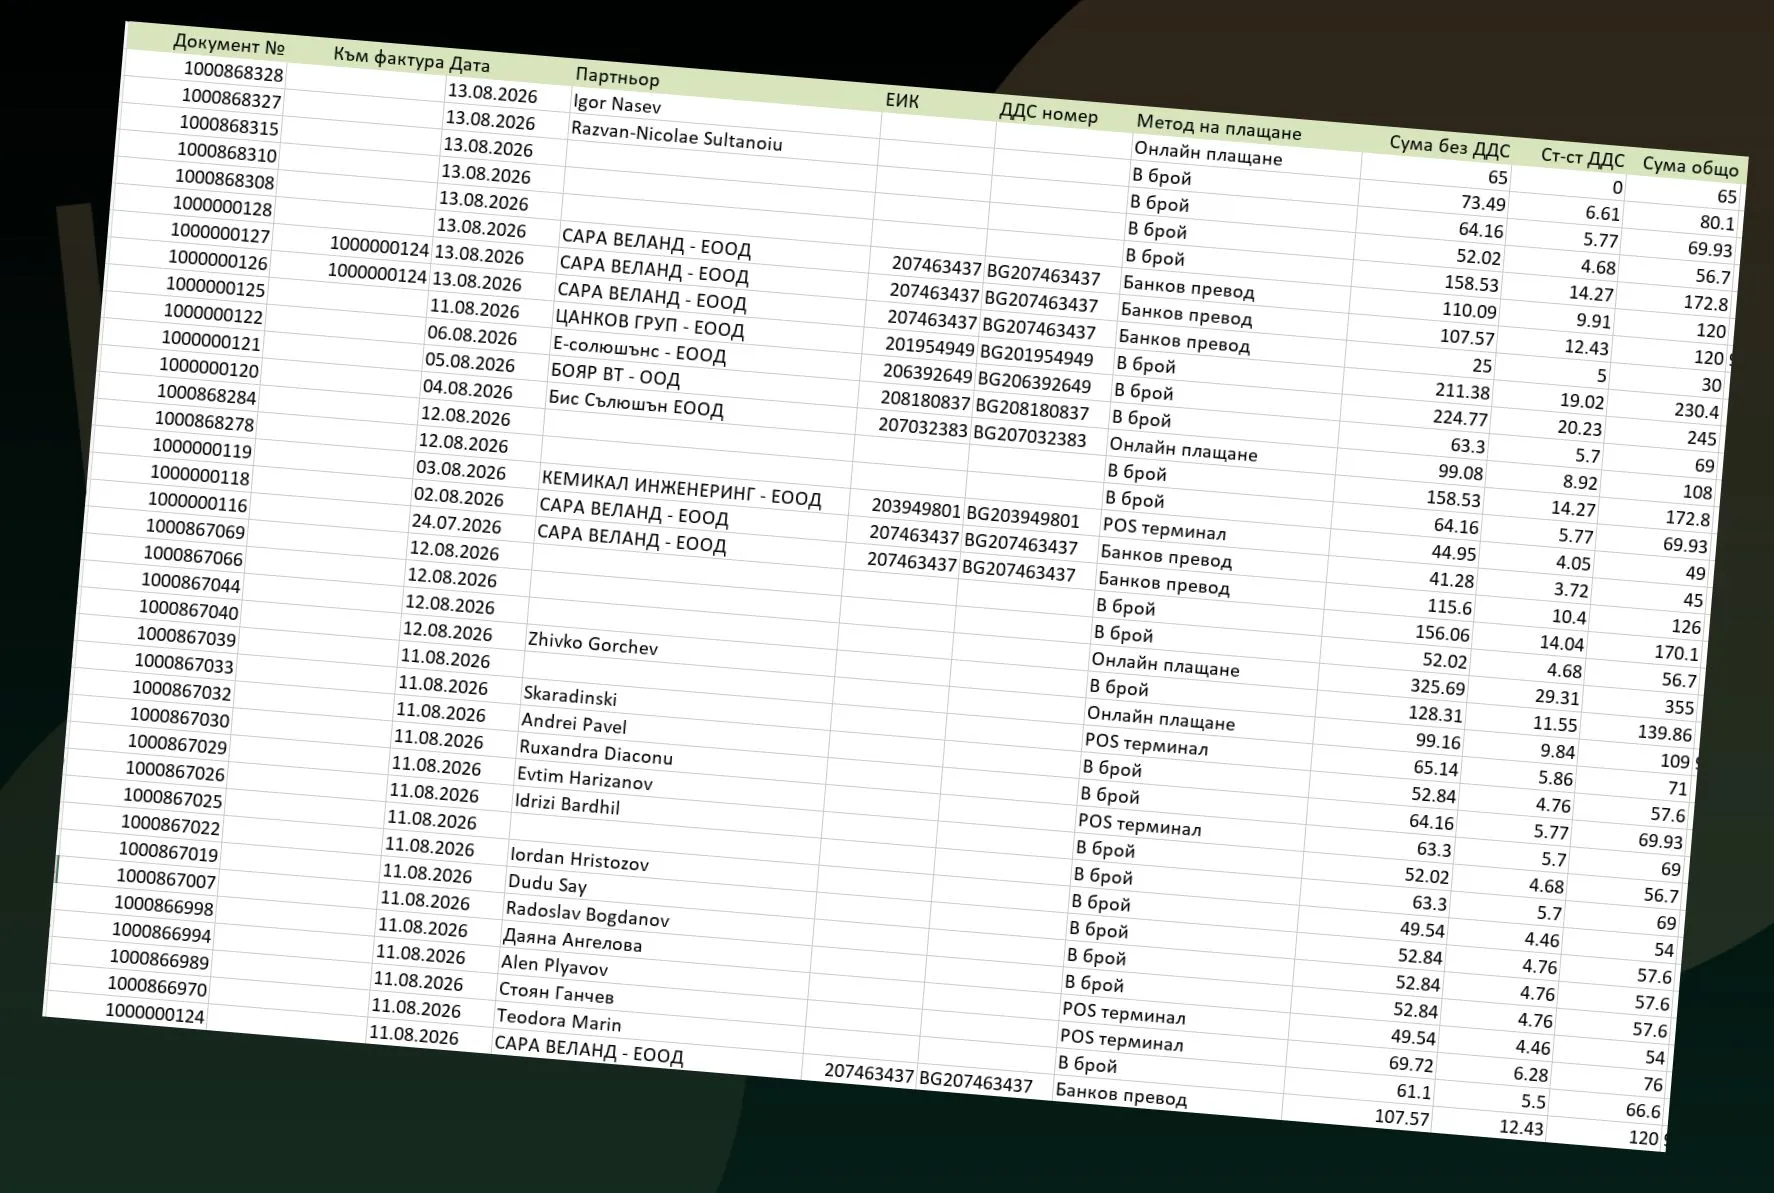Select the Ст-ст ДДС column header
Screen dimensions: 1774x1193
click(1582, 157)
